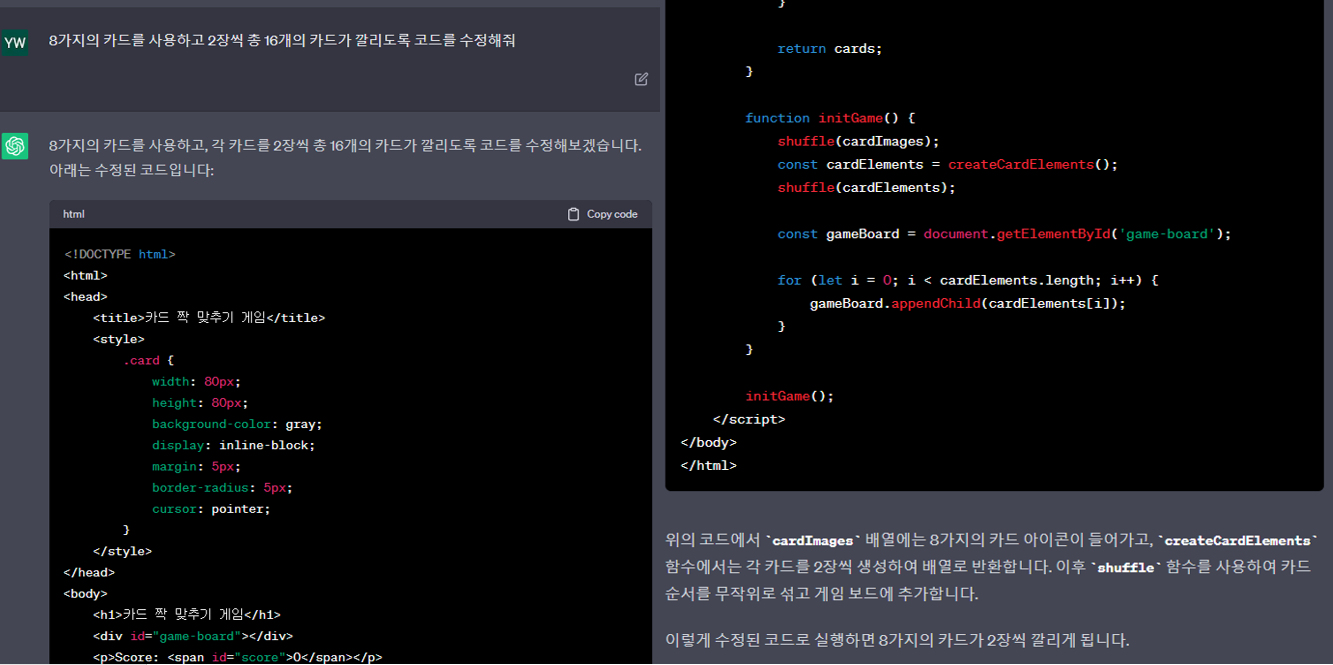Click the Score span code line
This screenshot has height=665, width=1333.
pyautogui.click(x=238, y=657)
